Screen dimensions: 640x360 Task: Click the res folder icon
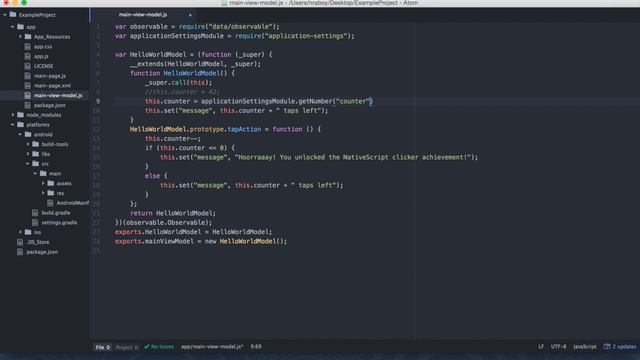[51, 193]
